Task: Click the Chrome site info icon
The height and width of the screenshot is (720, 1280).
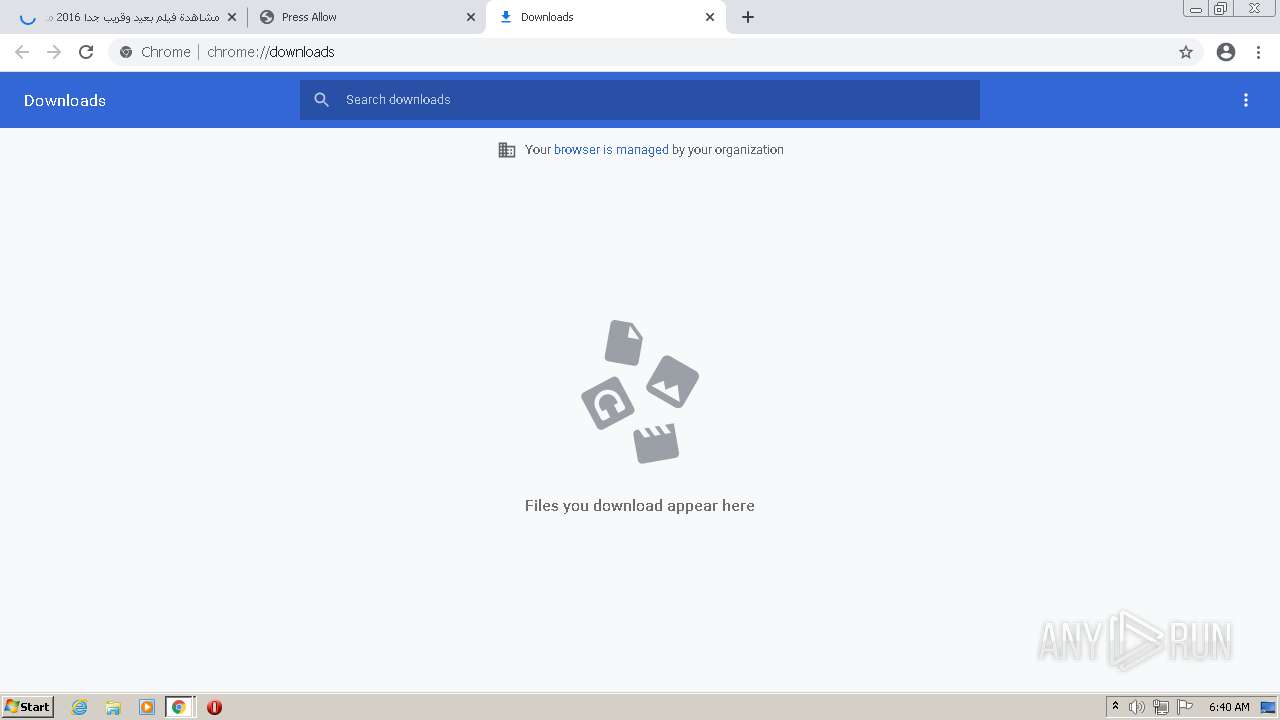Action: [126, 52]
